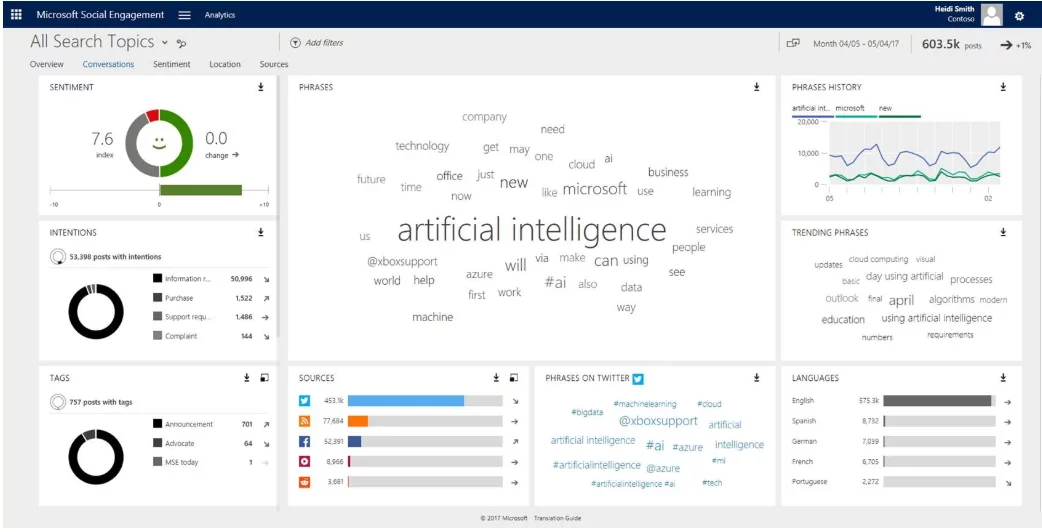Open the Sentiment tab
The height and width of the screenshot is (532, 1042).
tap(171, 64)
